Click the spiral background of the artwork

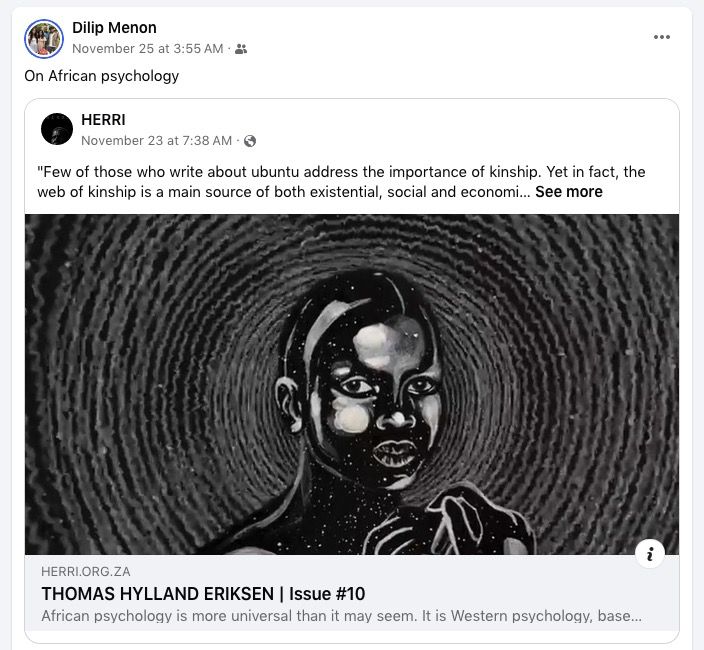pos(135,359)
